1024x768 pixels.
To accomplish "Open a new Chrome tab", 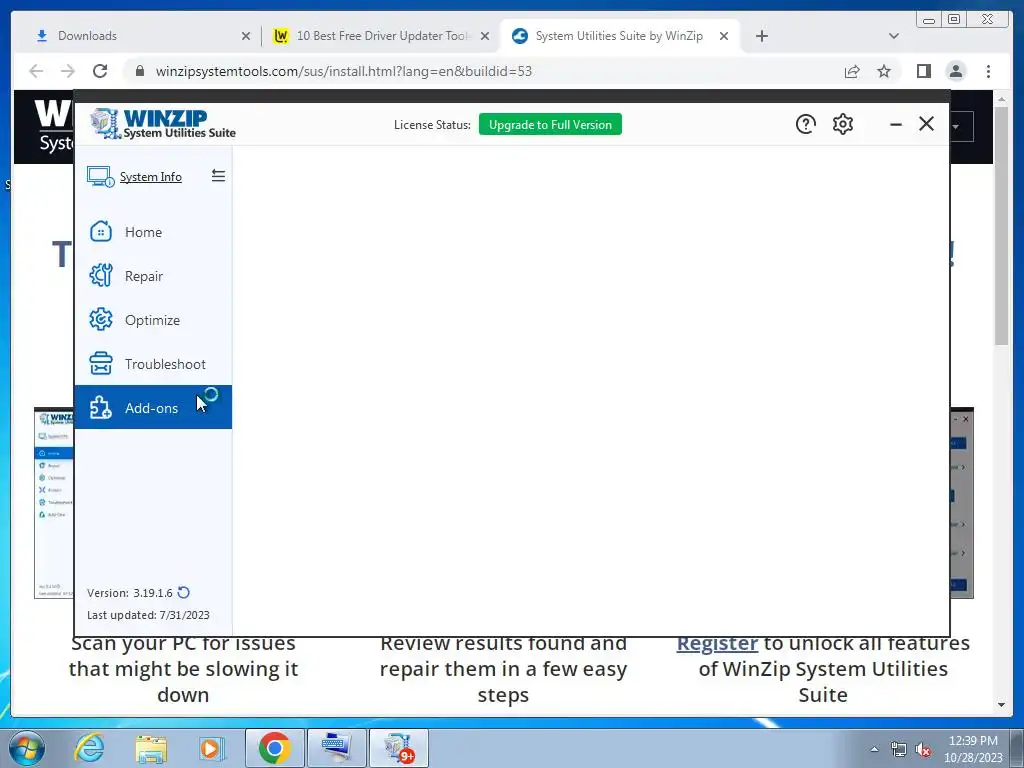I will [x=761, y=36].
